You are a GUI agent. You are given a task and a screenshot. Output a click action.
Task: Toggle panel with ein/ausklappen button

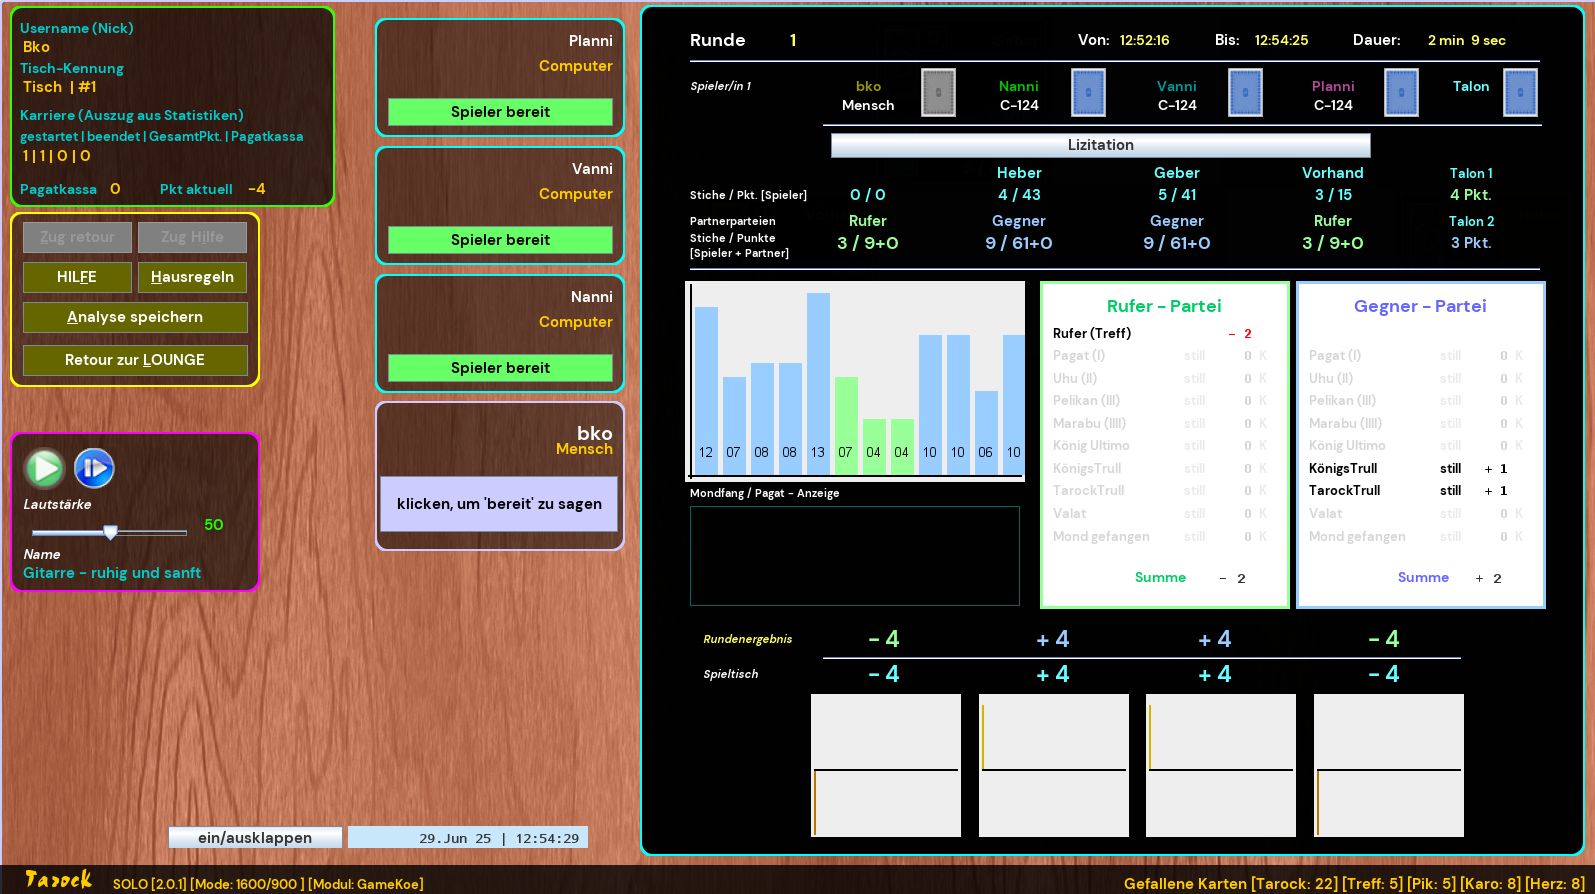point(255,838)
